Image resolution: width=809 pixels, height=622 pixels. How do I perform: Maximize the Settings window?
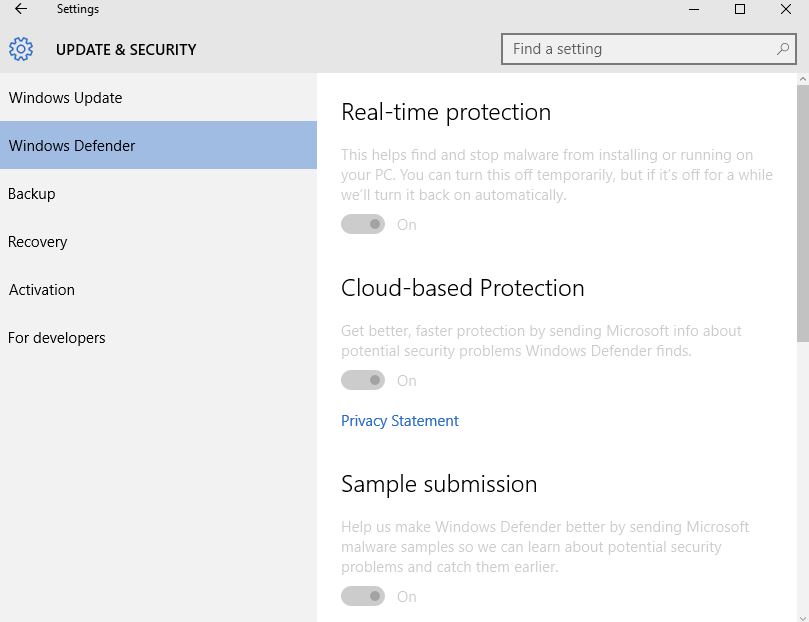[740, 9]
